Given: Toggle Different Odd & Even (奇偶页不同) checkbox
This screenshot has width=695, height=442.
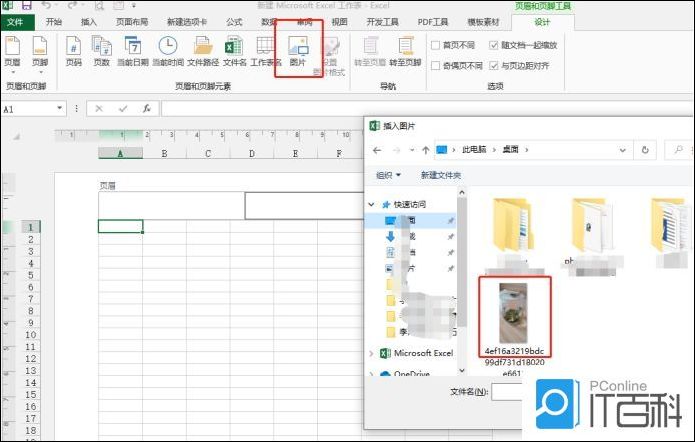Looking at the screenshot, I should [x=435, y=66].
